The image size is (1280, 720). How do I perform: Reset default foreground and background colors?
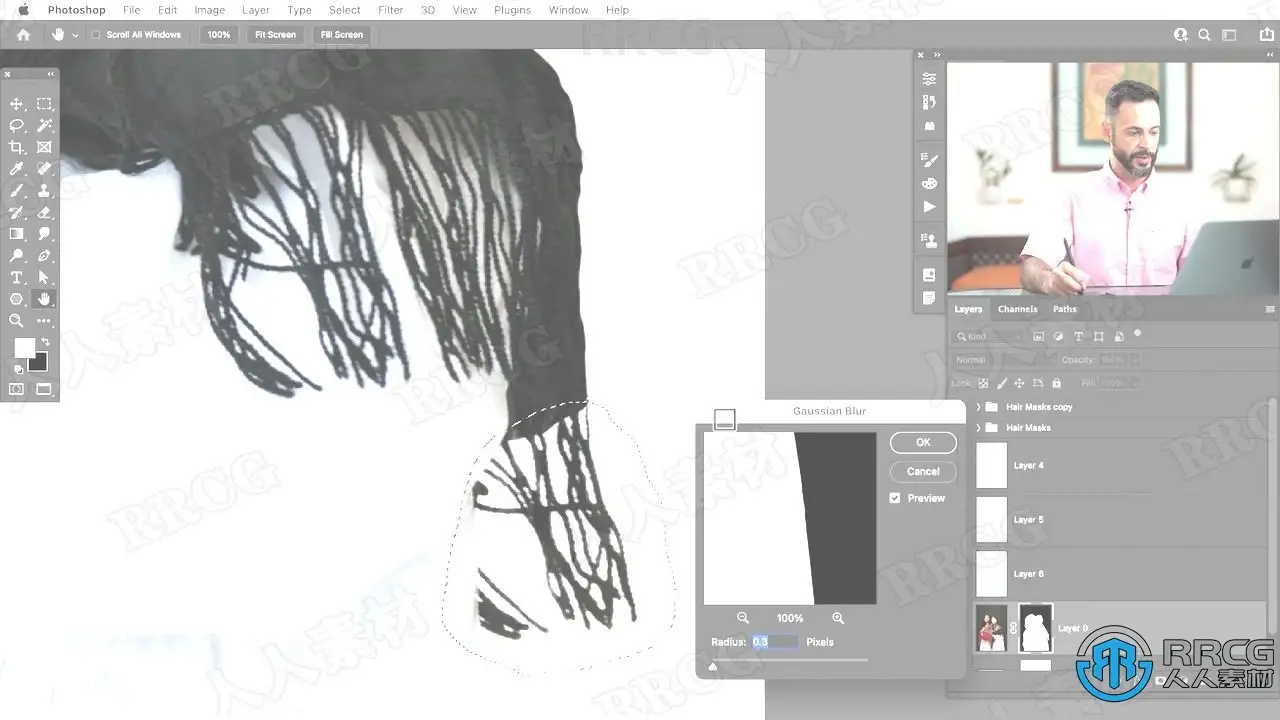coord(17,369)
